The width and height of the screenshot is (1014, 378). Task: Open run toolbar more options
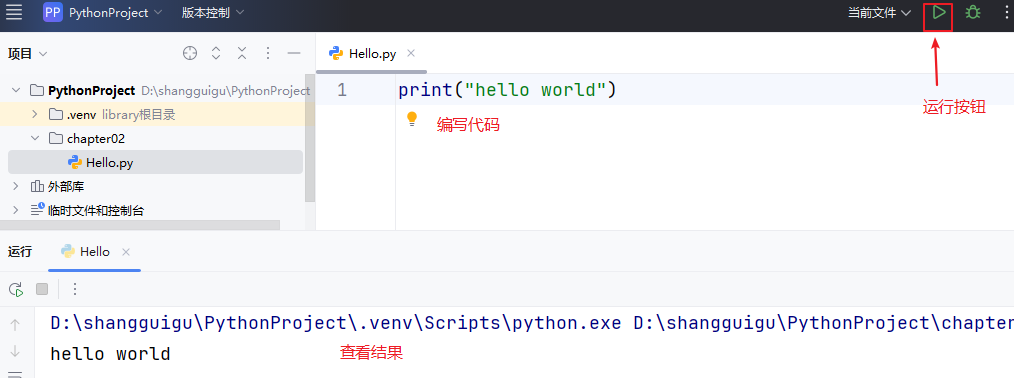click(x=75, y=289)
